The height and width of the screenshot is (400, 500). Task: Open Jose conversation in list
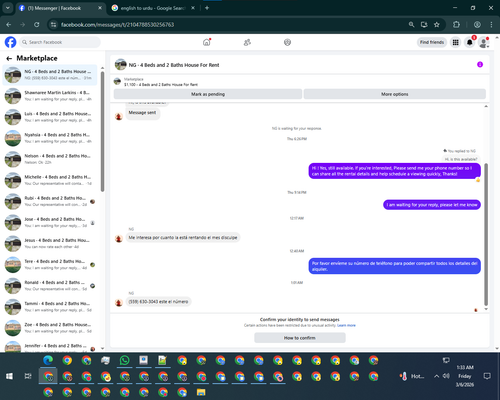point(50,222)
